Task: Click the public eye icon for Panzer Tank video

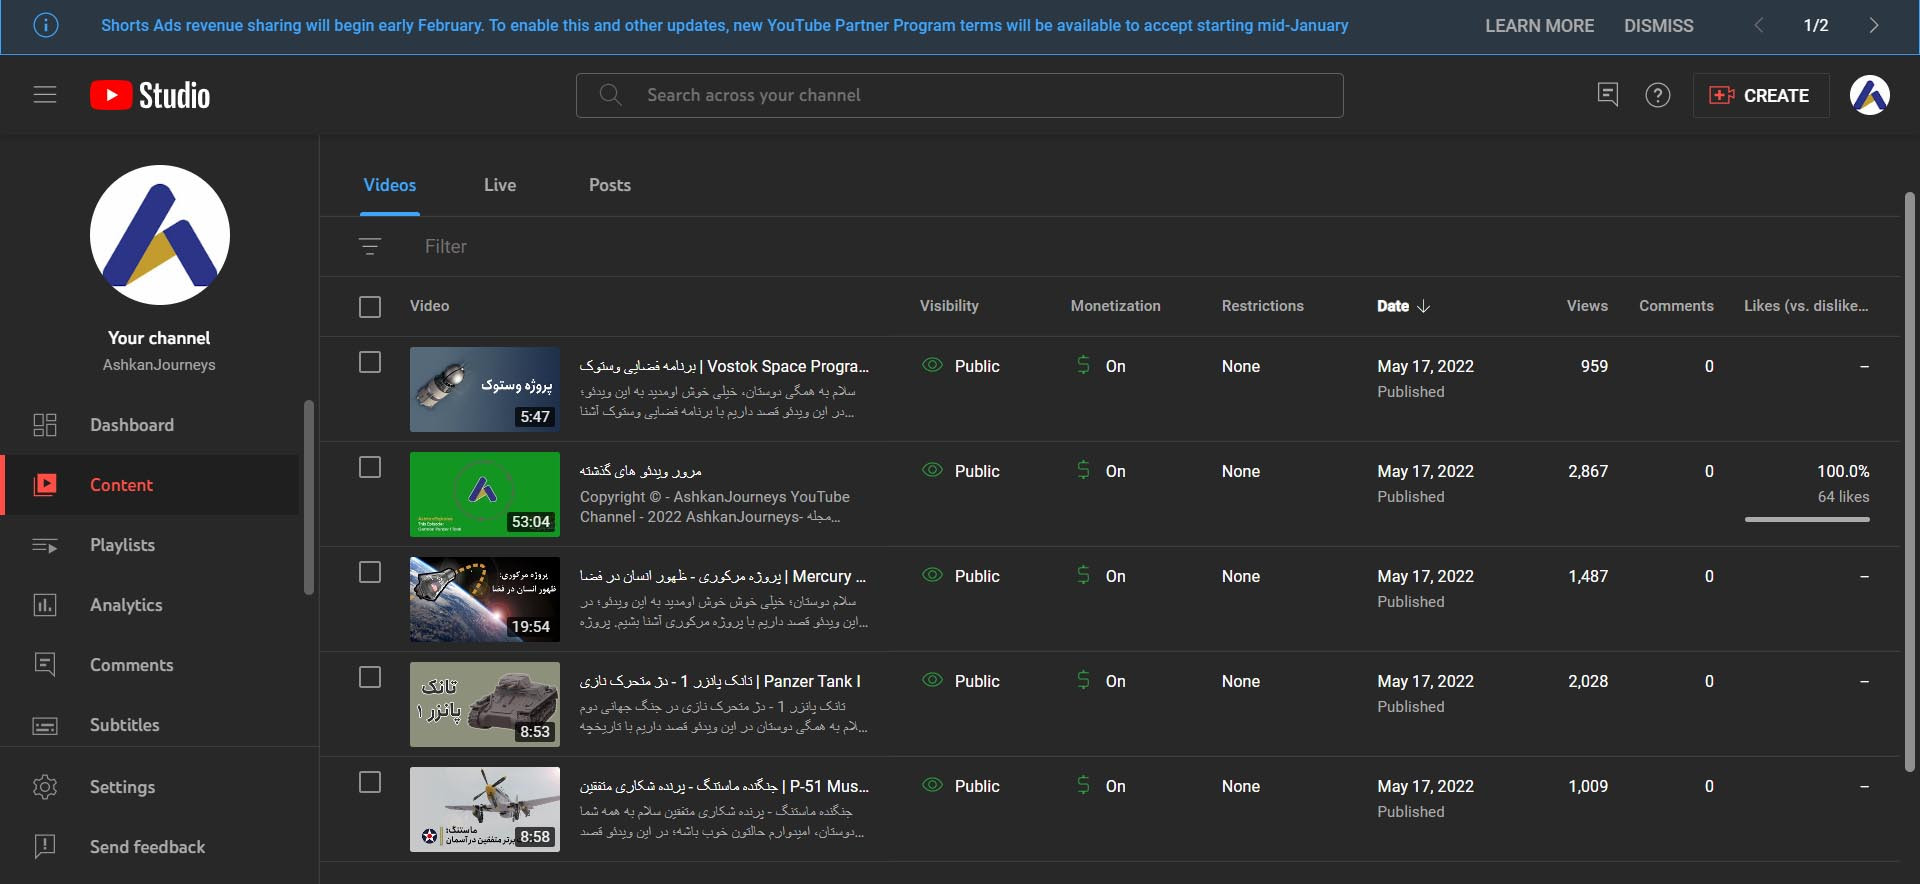Action: (932, 681)
